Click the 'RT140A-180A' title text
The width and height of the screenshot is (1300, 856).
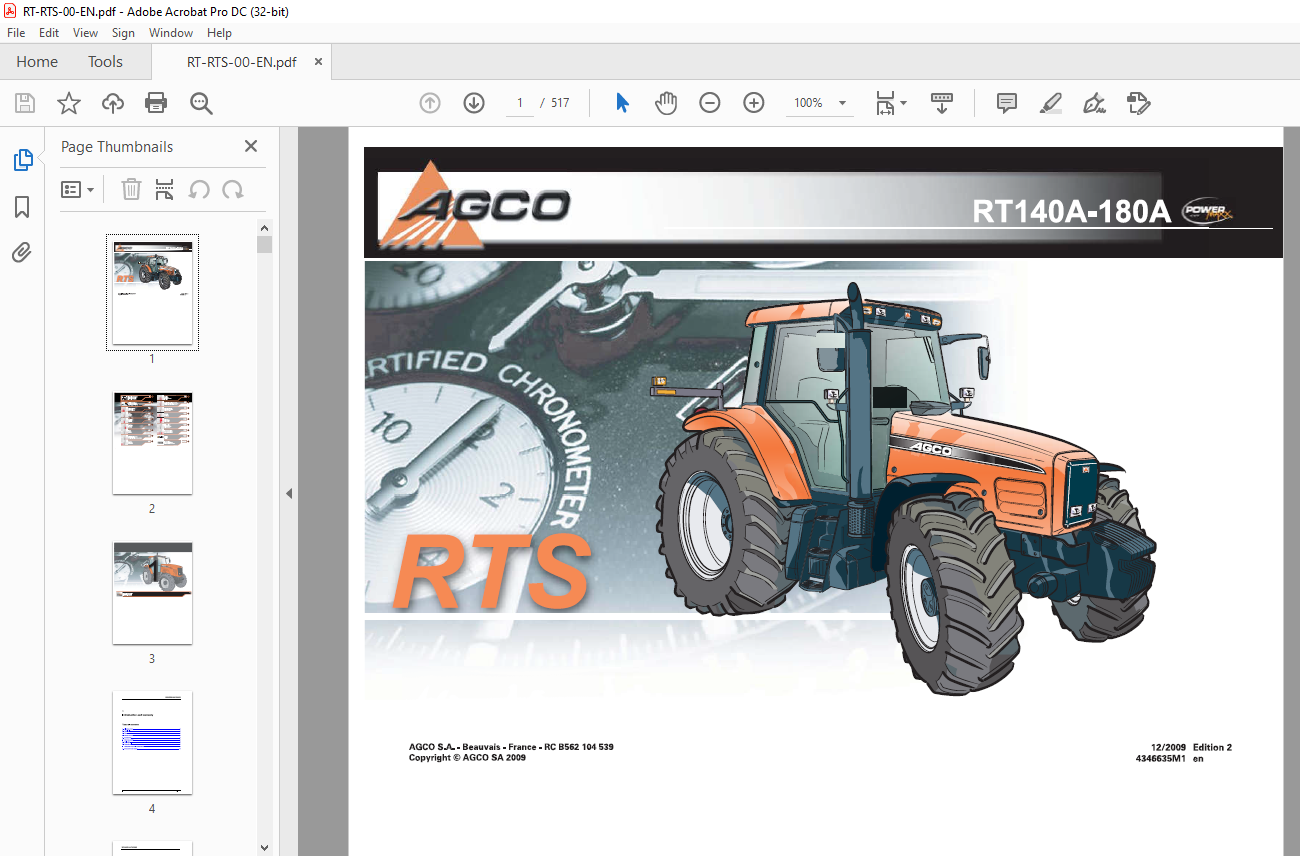1071,211
